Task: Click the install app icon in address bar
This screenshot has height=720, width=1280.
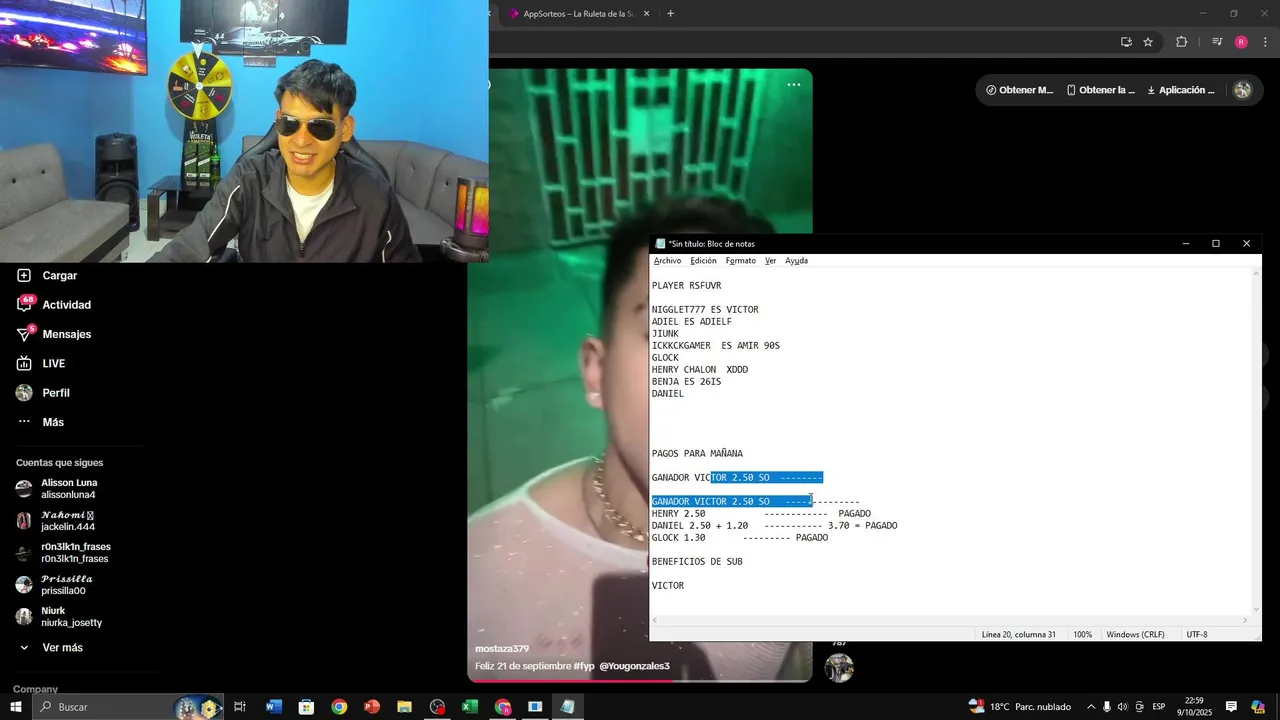Action: (x=1126, y=42)
